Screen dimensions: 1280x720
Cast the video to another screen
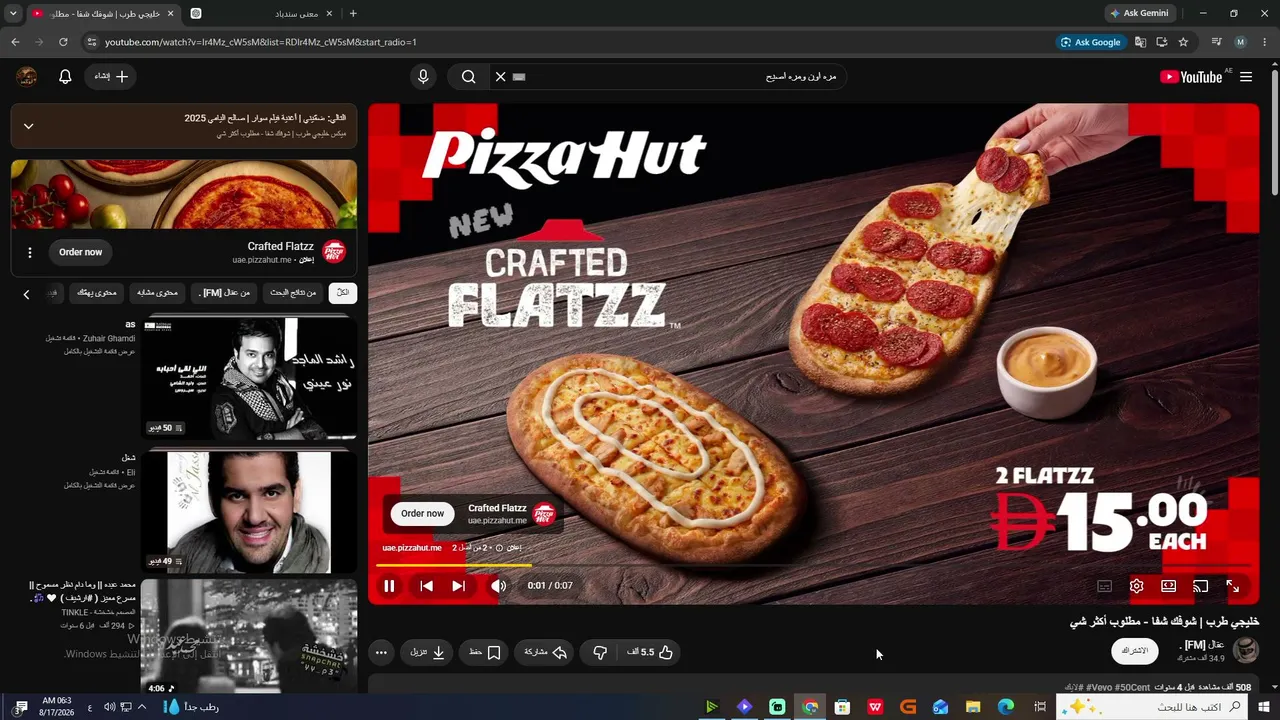[x=1201, y=586]
